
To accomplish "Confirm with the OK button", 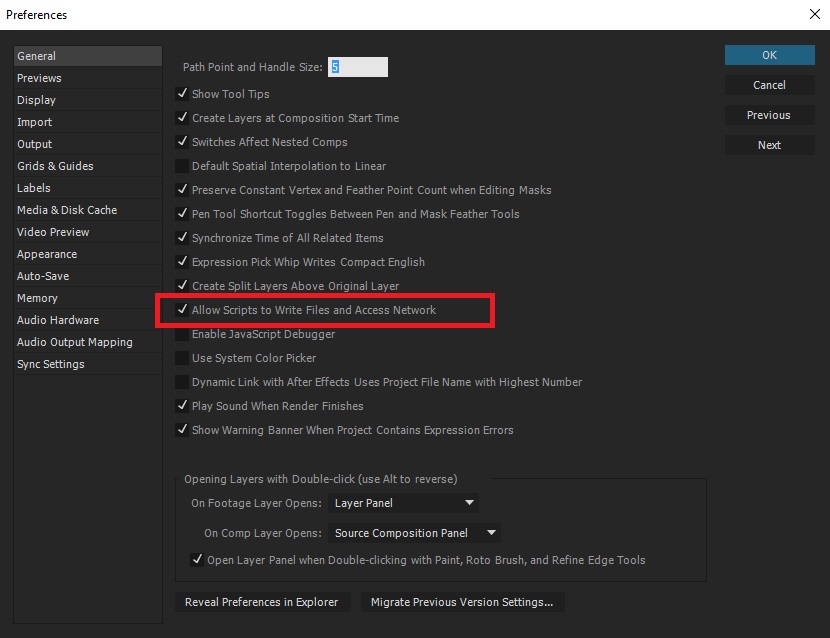I will coord(770,55).
